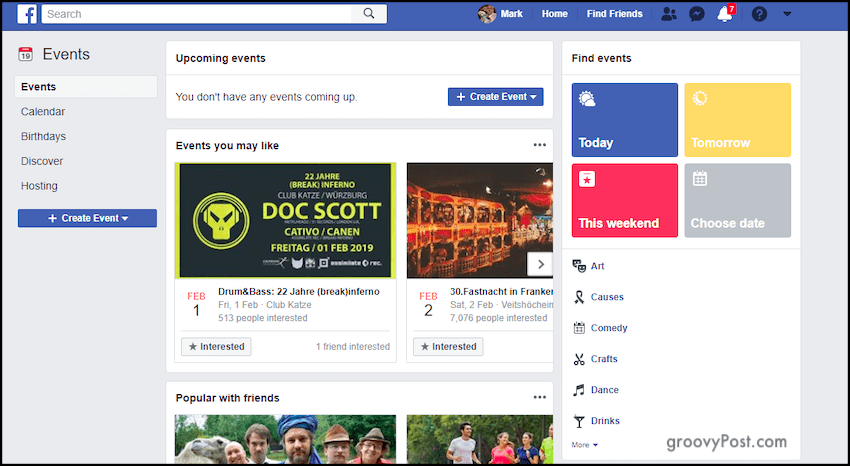Click the Fastnacht event photo
Image resolution: width=850 pixels, height=466 pixels.
coord(480,221)
